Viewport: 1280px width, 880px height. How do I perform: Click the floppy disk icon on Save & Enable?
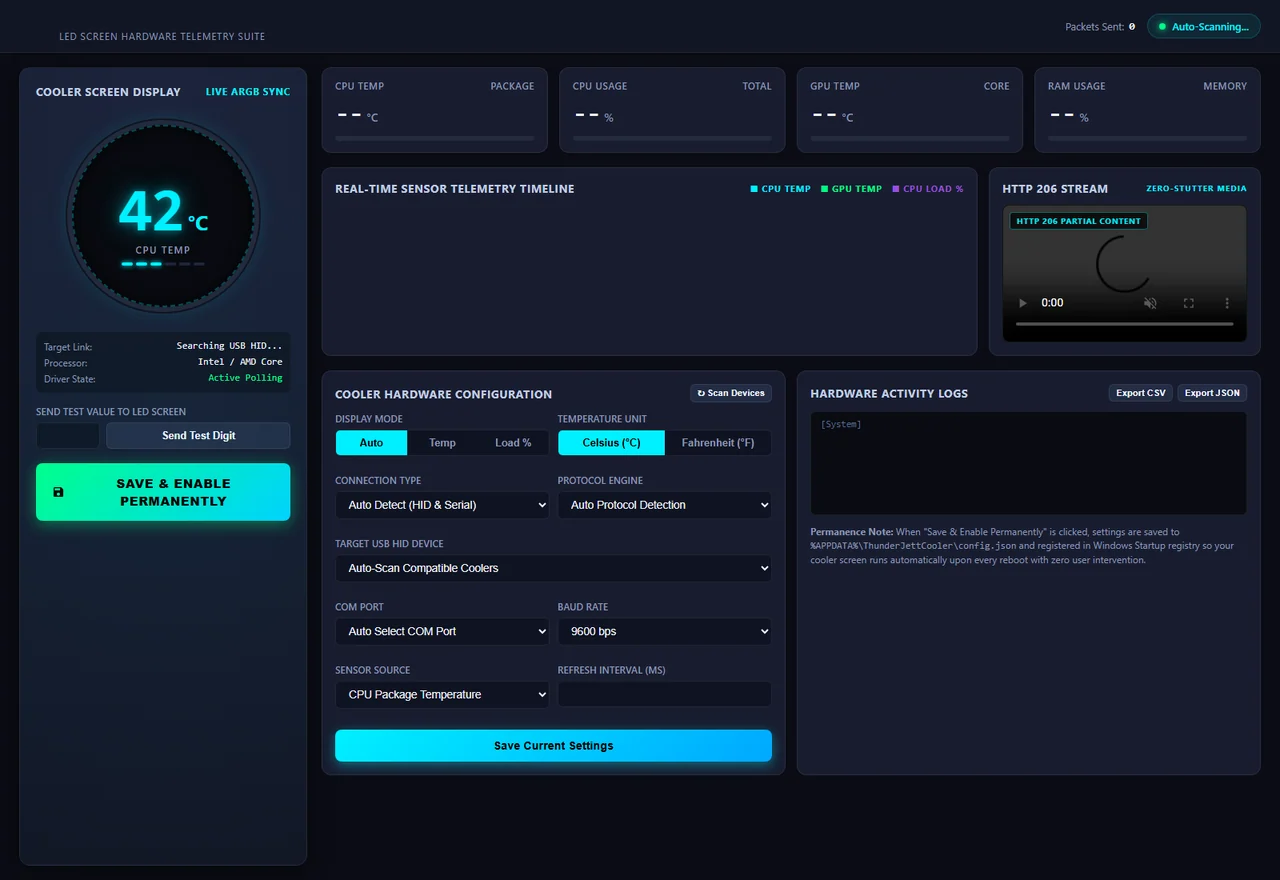point(58,492)
